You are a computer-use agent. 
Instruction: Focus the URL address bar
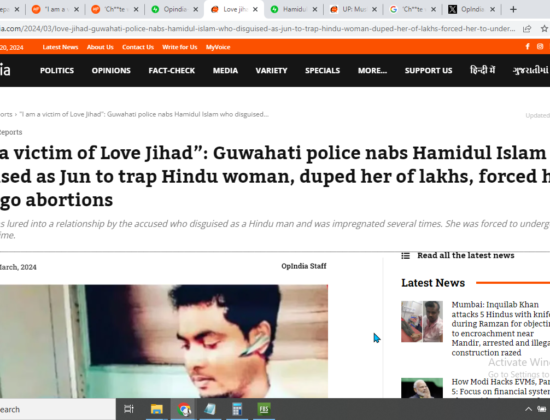tap(258, 29)
